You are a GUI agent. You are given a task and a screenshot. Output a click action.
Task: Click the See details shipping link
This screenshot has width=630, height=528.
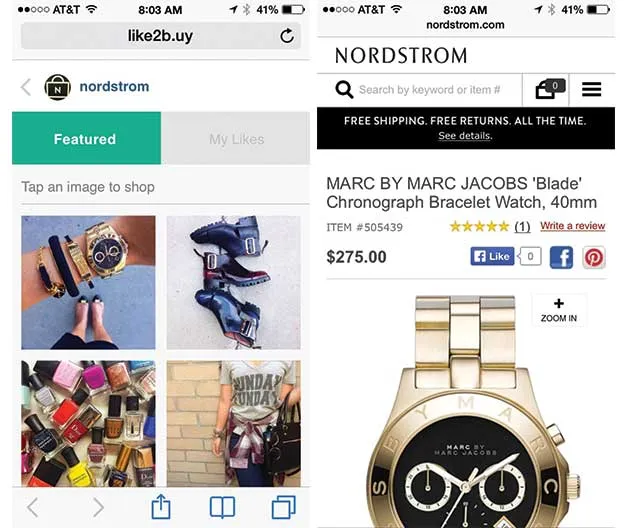[465, 136]
